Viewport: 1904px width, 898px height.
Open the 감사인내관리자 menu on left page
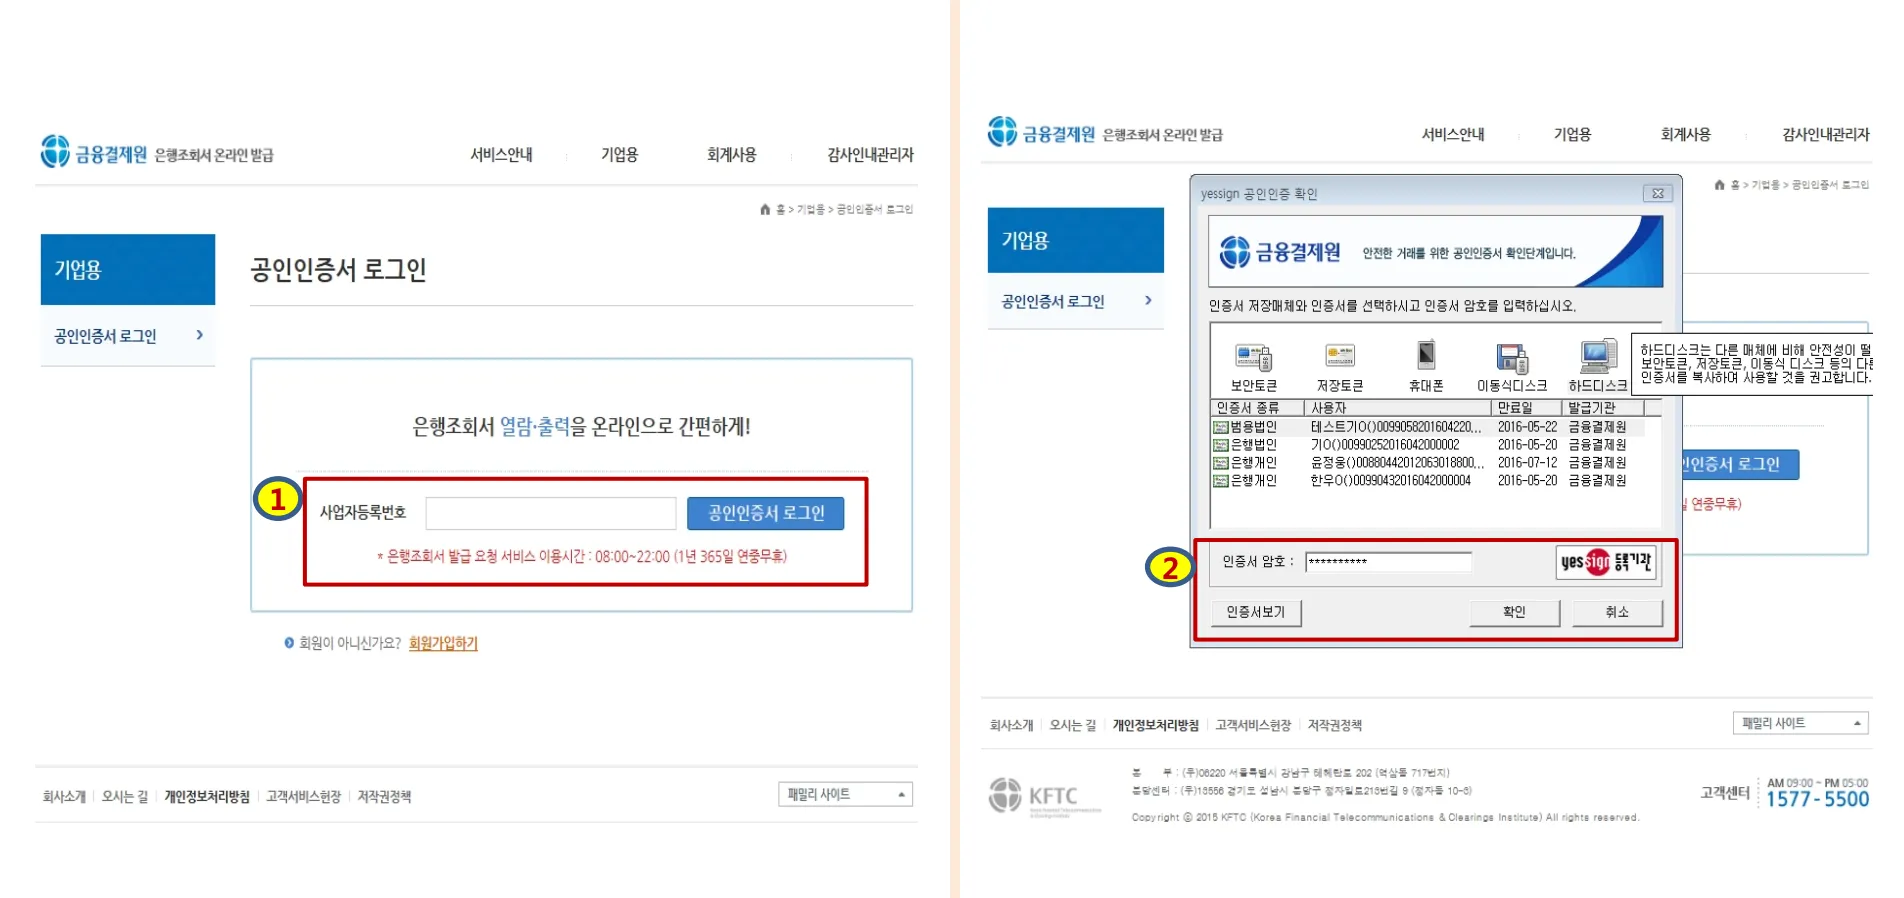(x=870, y=155)
